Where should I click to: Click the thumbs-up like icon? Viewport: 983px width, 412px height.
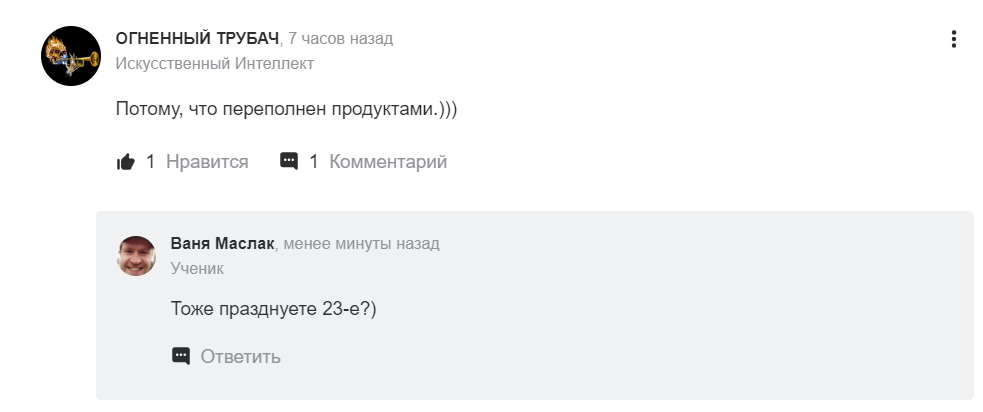[x=126, y=162]
